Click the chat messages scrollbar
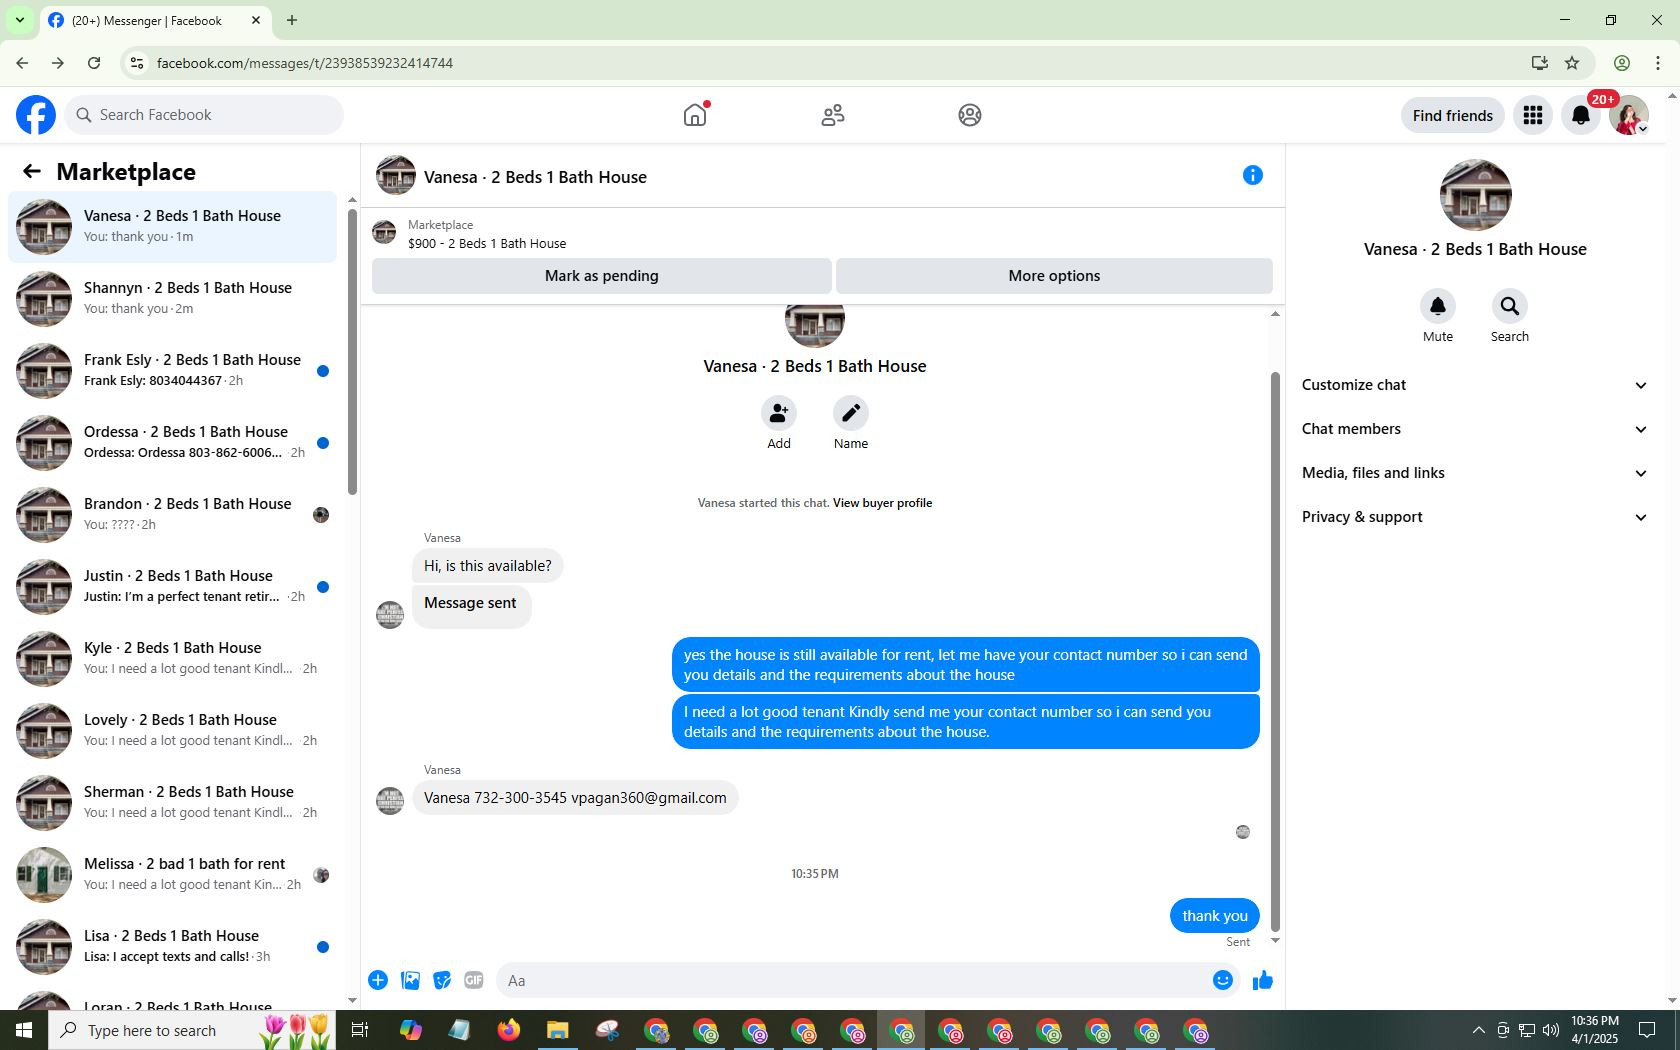 click(x=1275, y=650)
